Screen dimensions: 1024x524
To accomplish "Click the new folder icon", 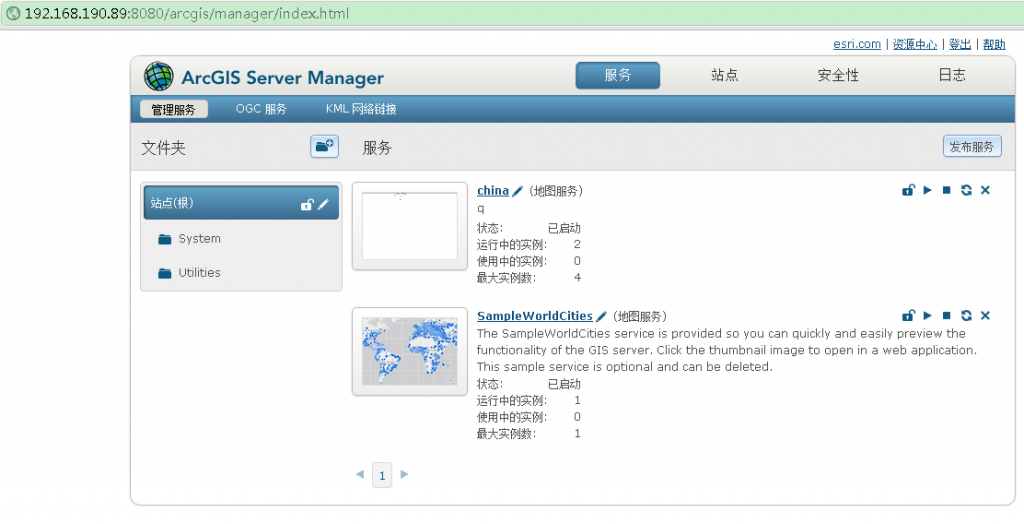I will tap(325, 146).
